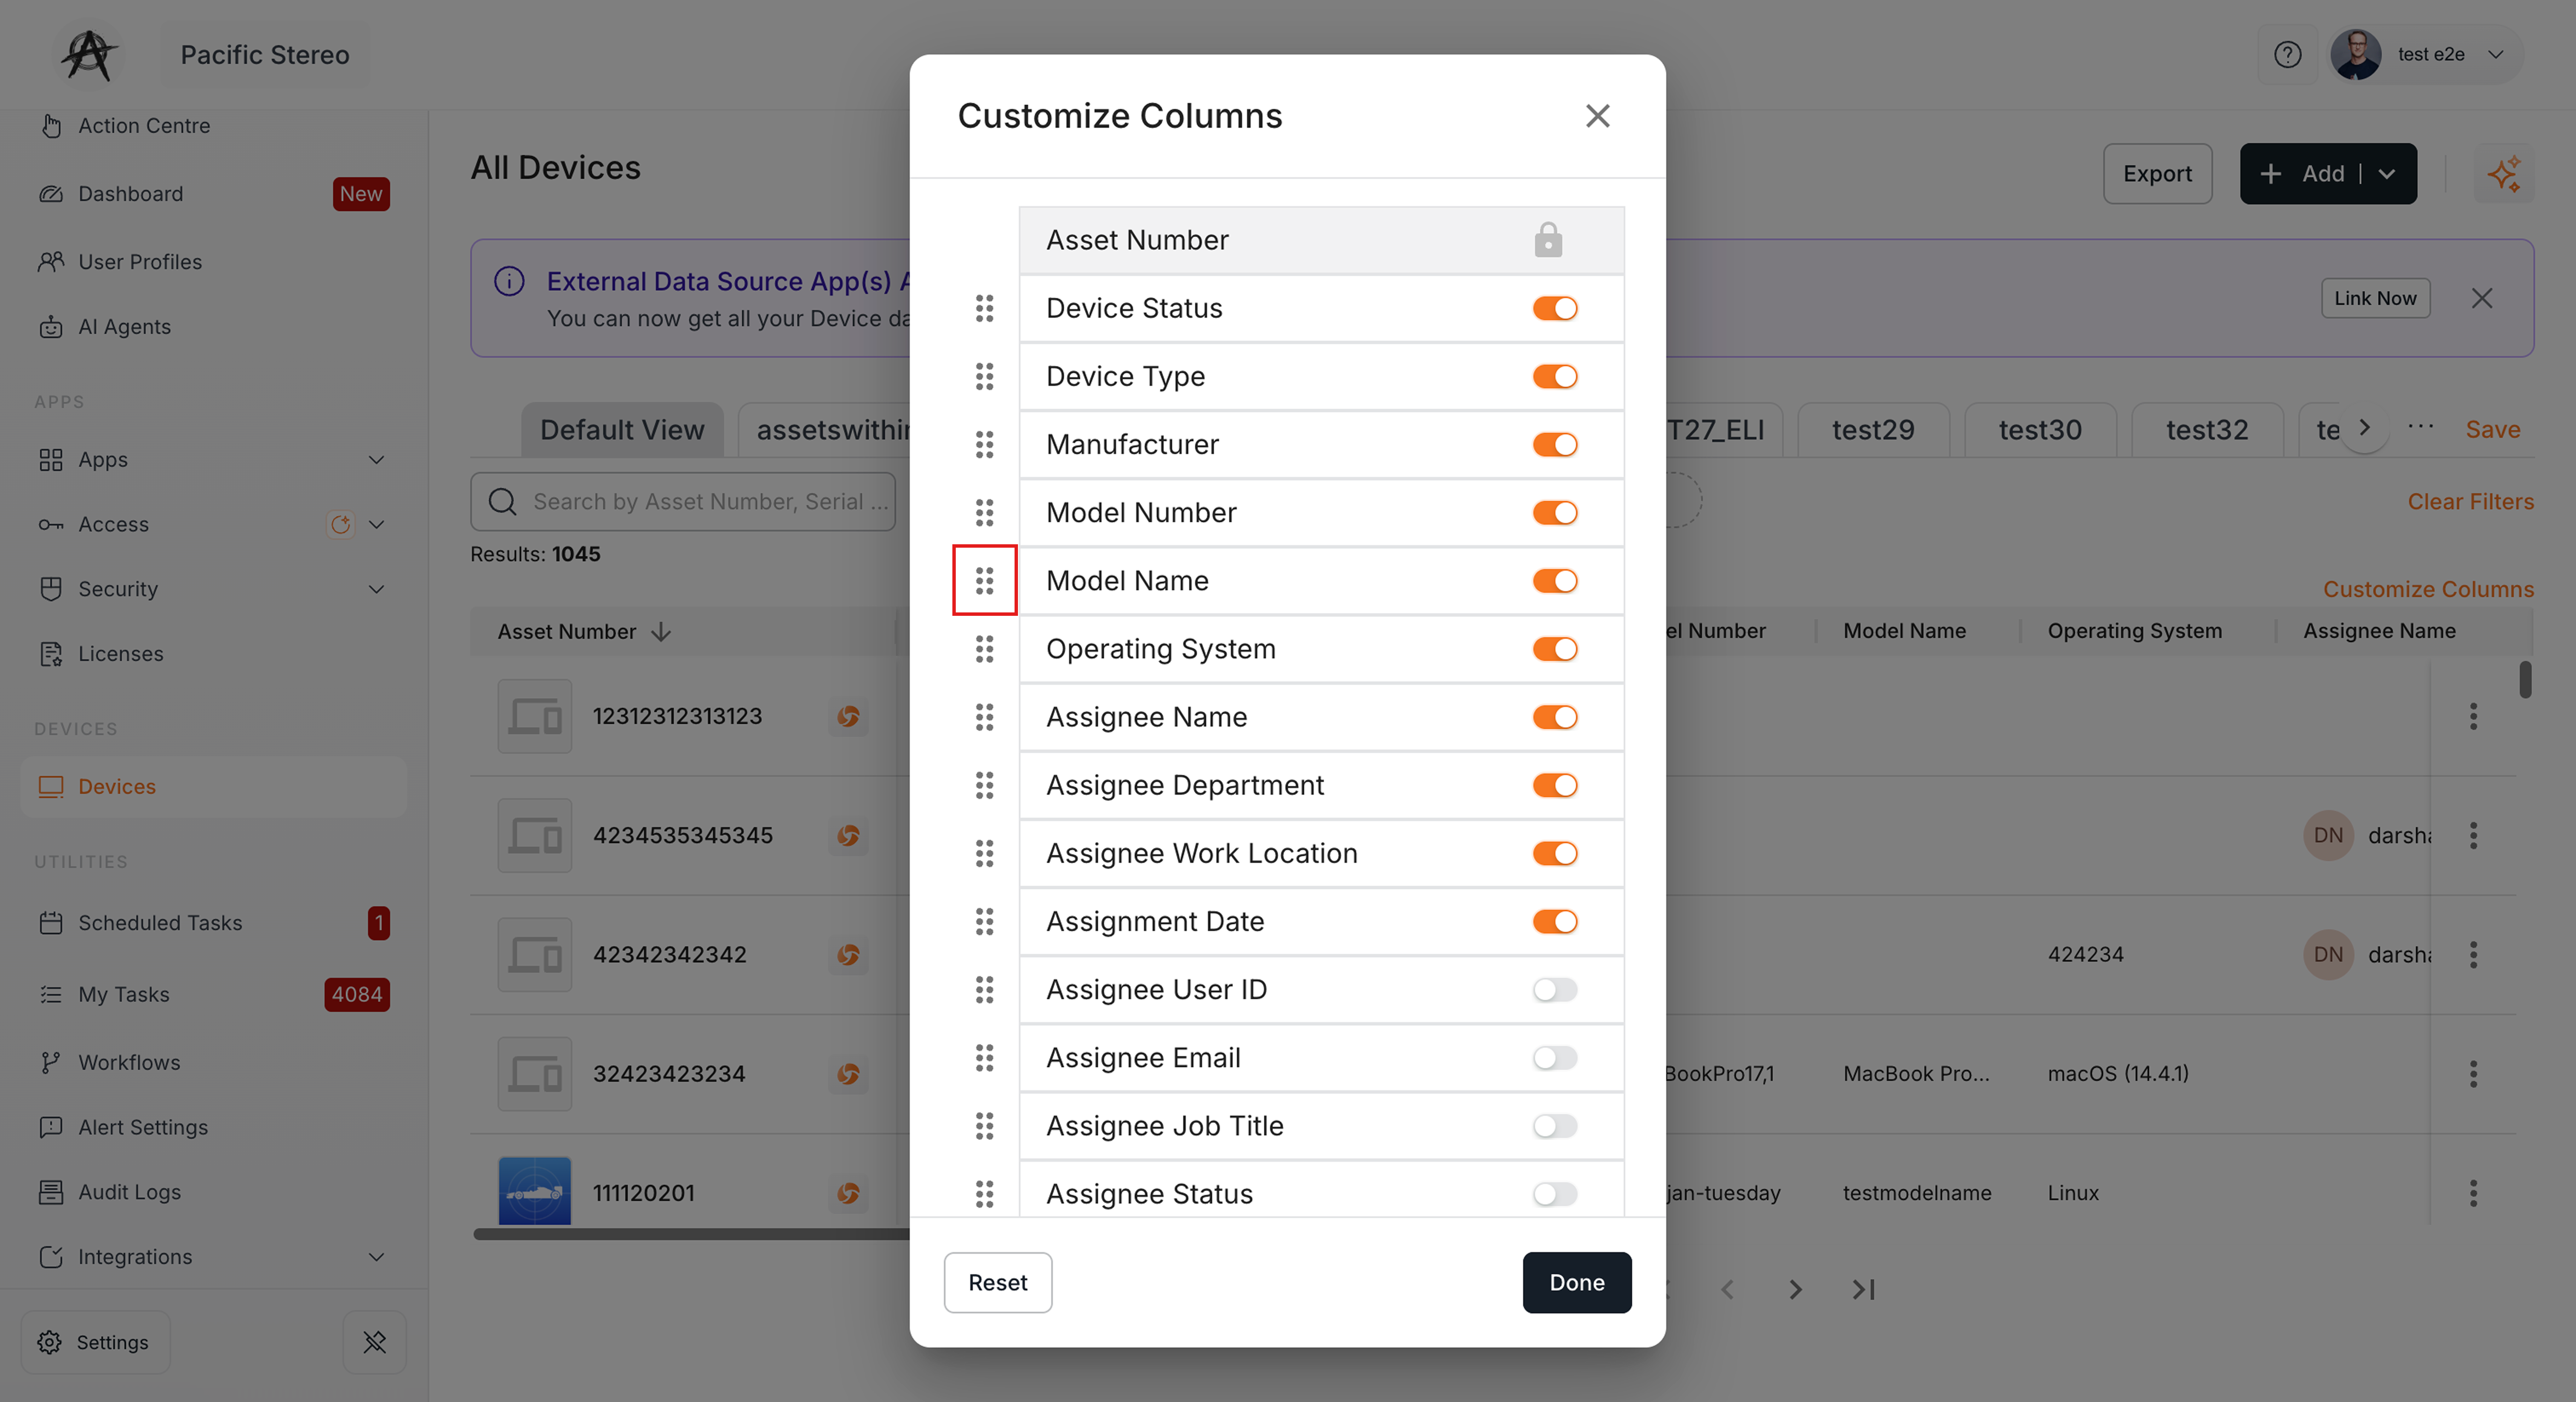Open Action Centre in sidebar

[x=144, y=126]
